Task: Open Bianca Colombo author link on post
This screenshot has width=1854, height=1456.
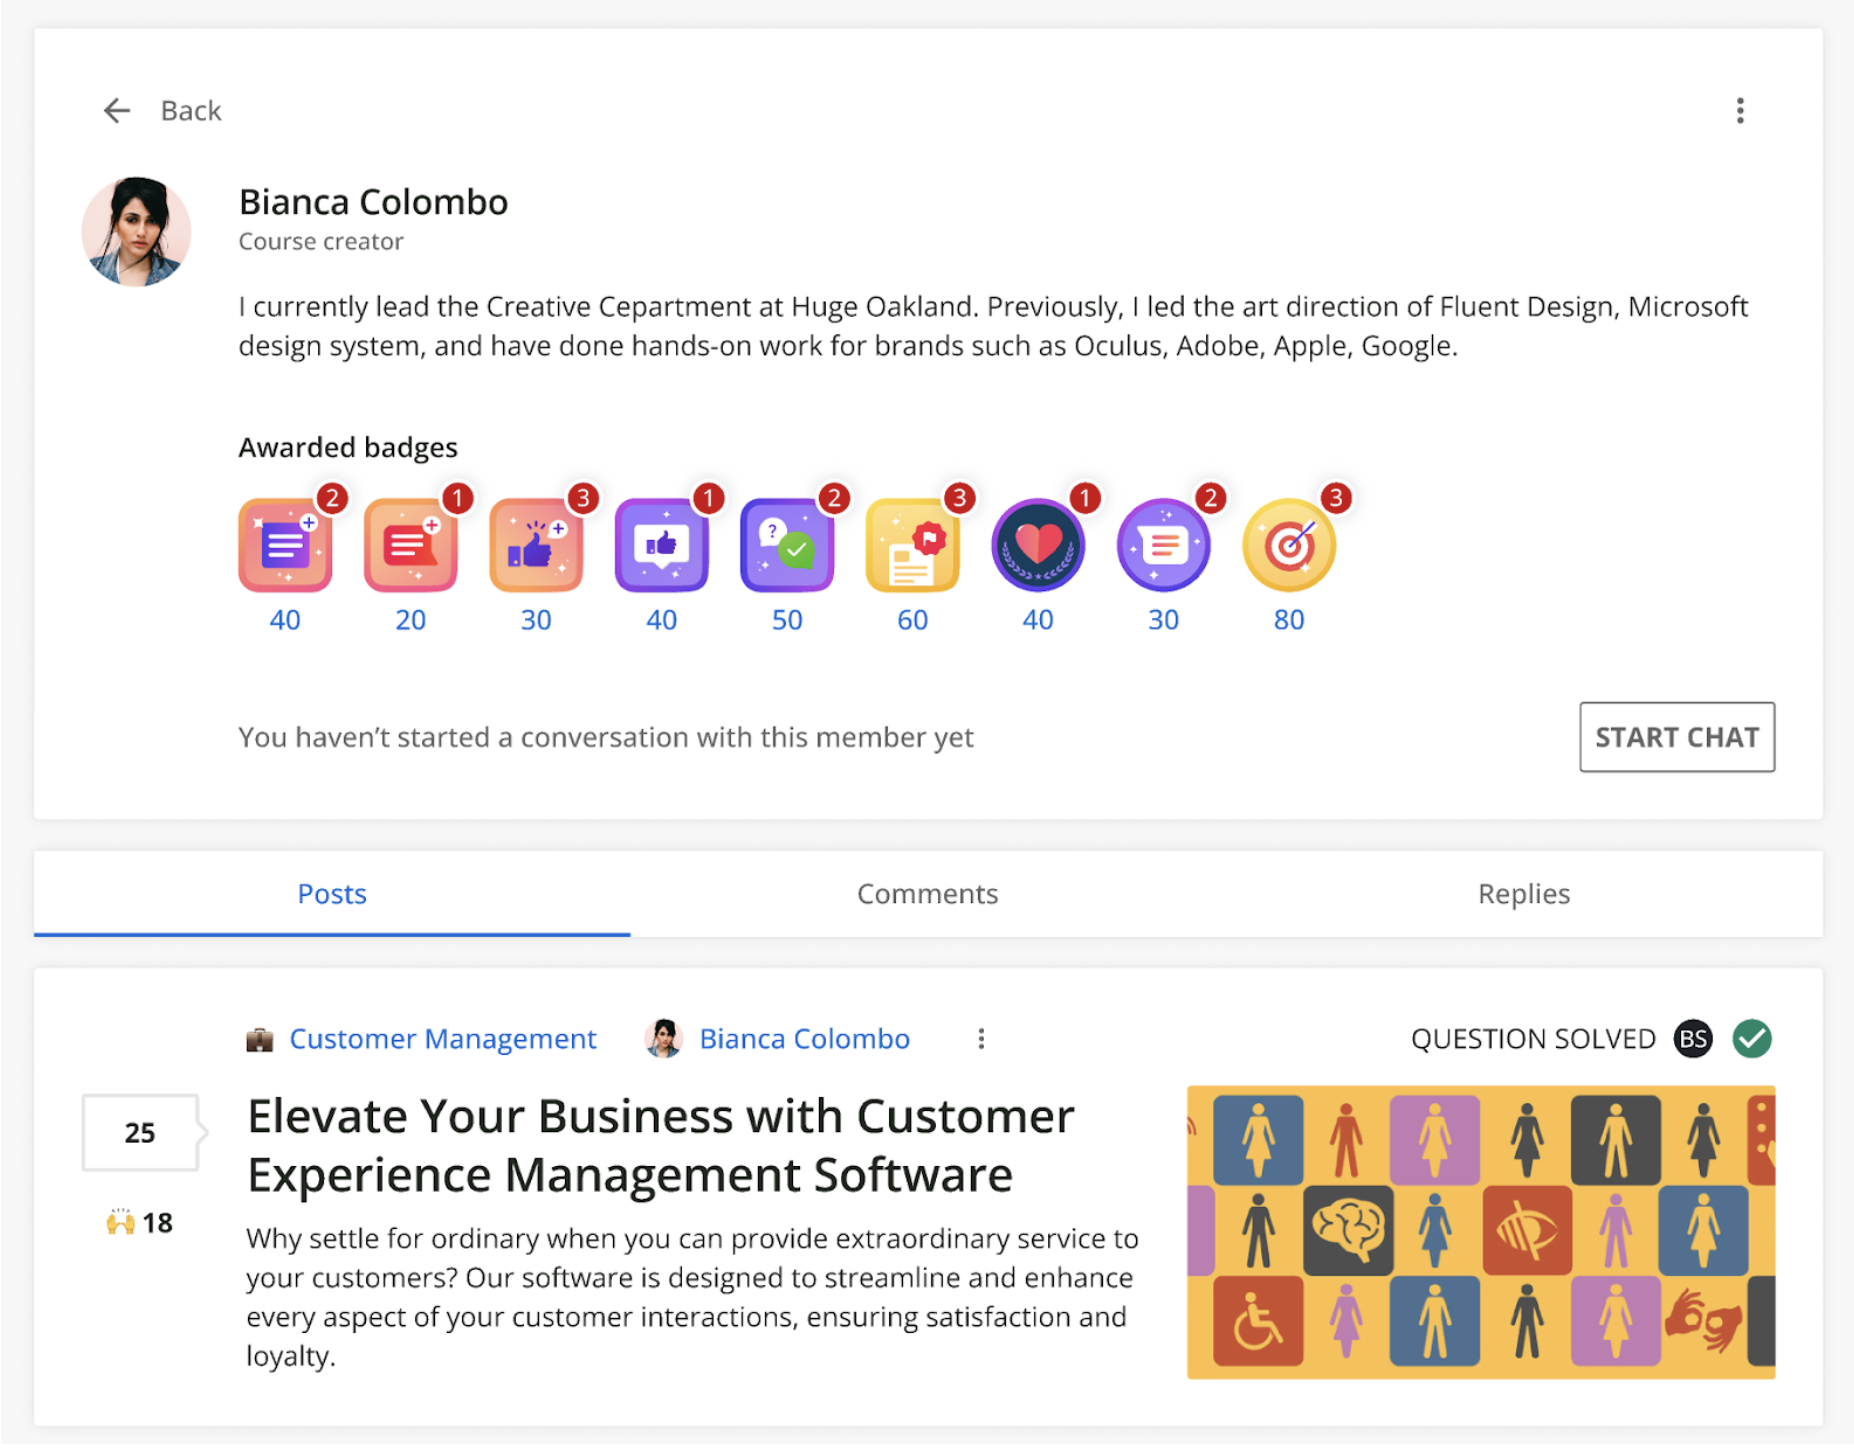Action: 804,1039
